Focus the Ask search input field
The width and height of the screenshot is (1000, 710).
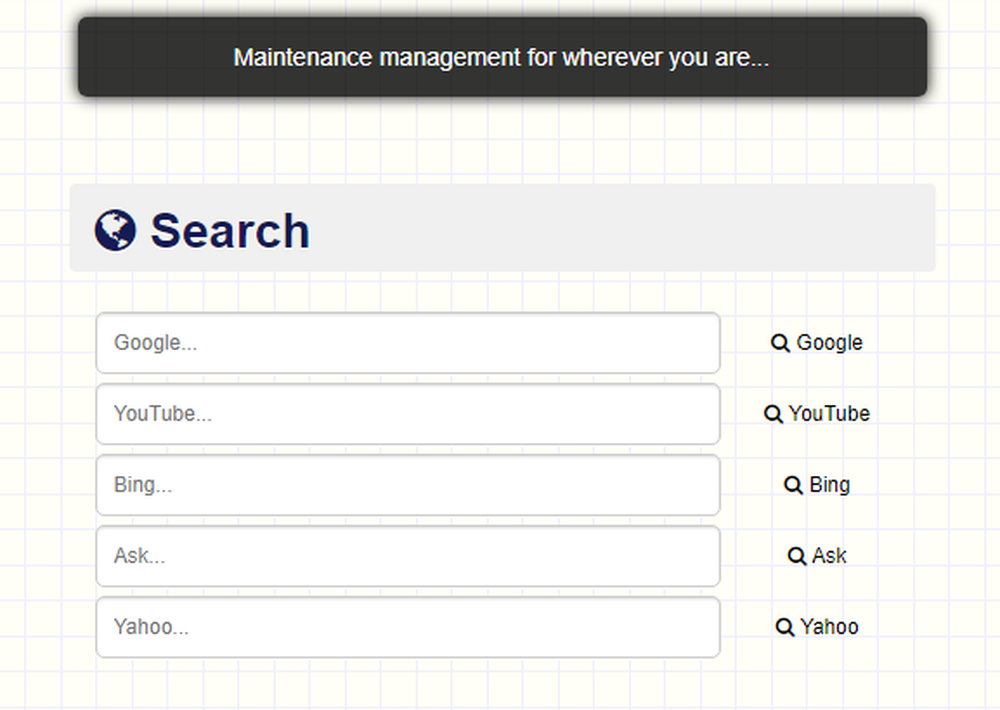point(408,556)
